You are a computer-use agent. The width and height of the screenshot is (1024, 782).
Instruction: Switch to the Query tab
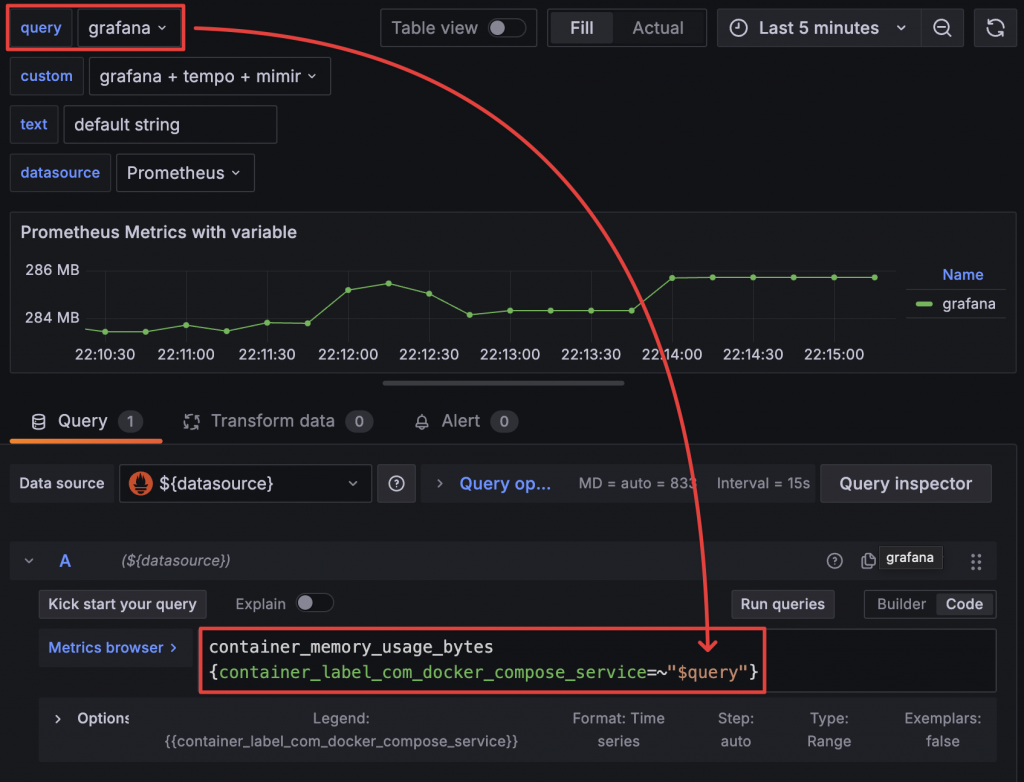(x=86, y=421)
